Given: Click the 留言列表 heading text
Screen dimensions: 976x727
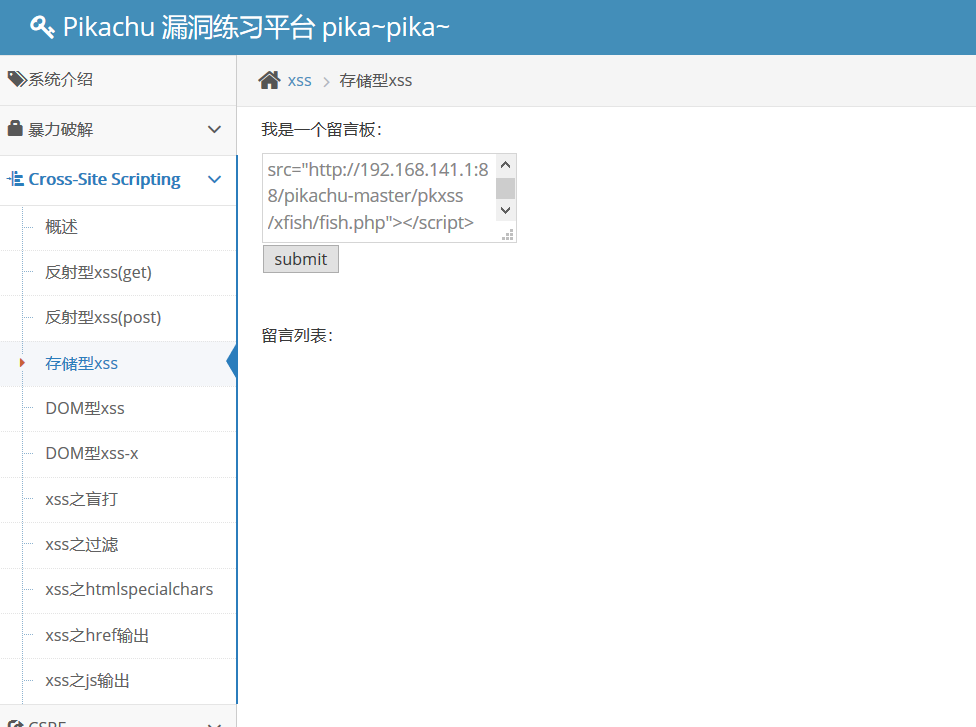Looking at the screenshot, I should (x=297, y=335).
